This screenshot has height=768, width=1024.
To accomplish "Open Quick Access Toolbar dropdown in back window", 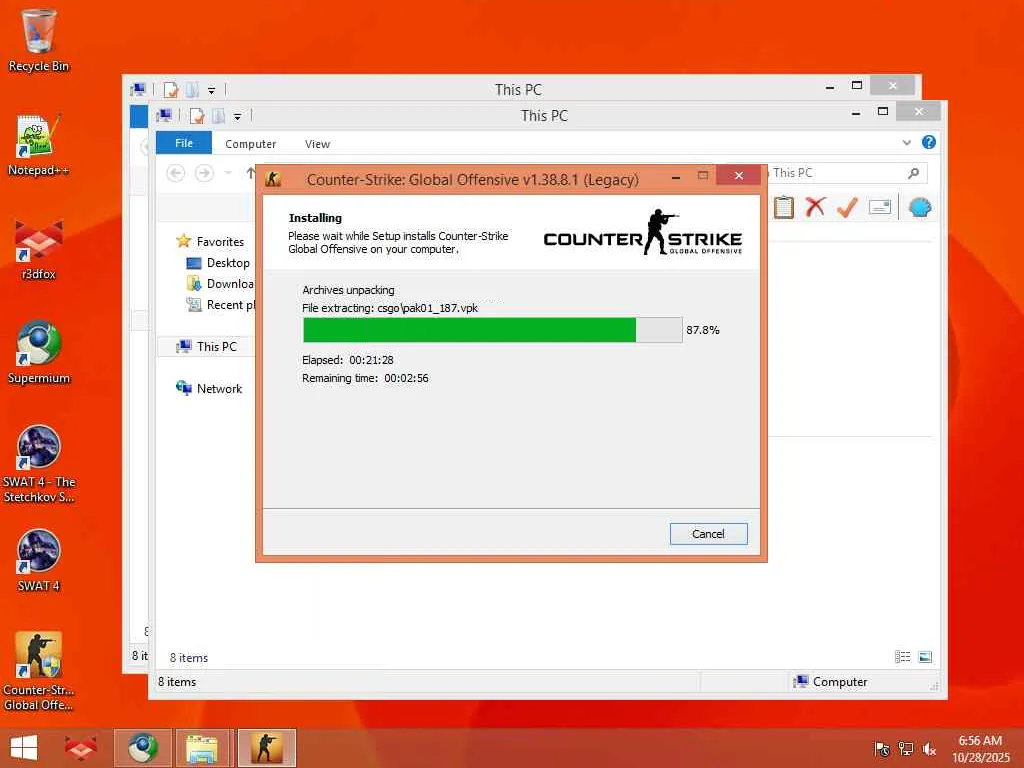I will coord(212,91).
